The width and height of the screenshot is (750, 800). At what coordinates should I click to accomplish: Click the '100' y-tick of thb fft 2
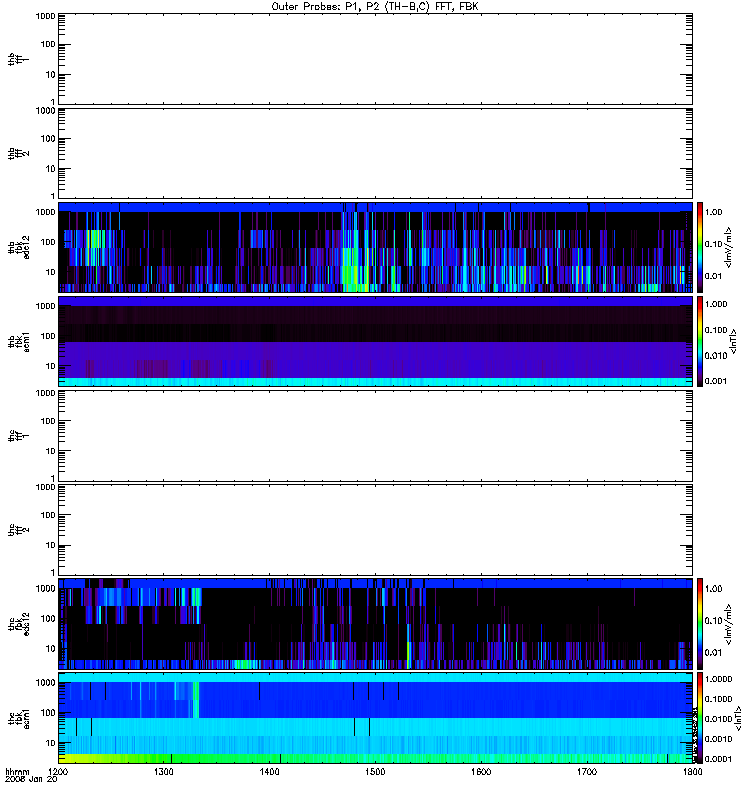(x=48, y=139)
